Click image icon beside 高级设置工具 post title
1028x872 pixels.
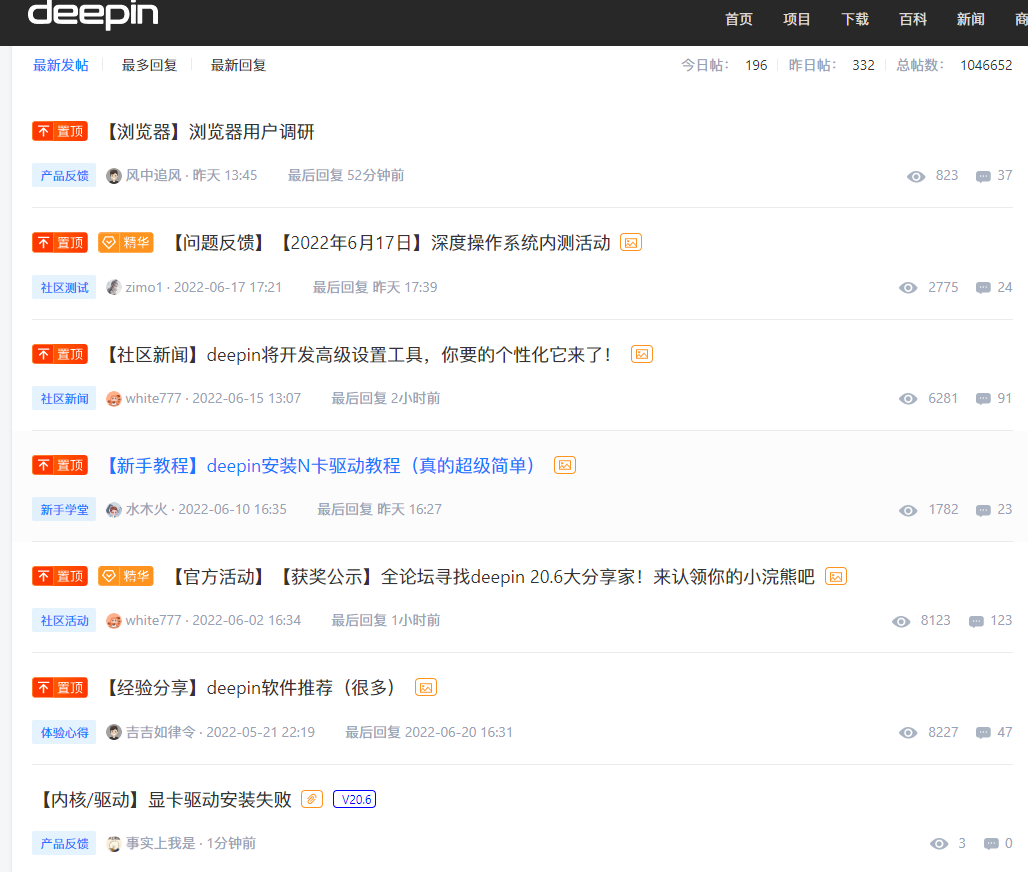tap(642, 354)
